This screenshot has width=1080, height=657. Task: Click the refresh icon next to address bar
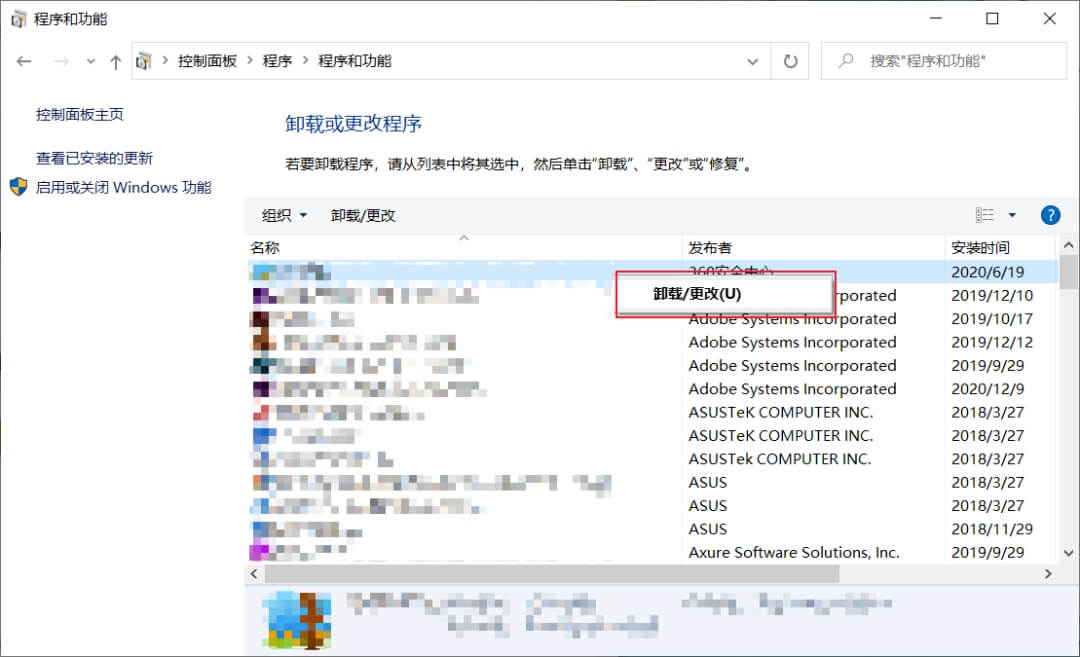pyautogui.click(x=789, y=61)
